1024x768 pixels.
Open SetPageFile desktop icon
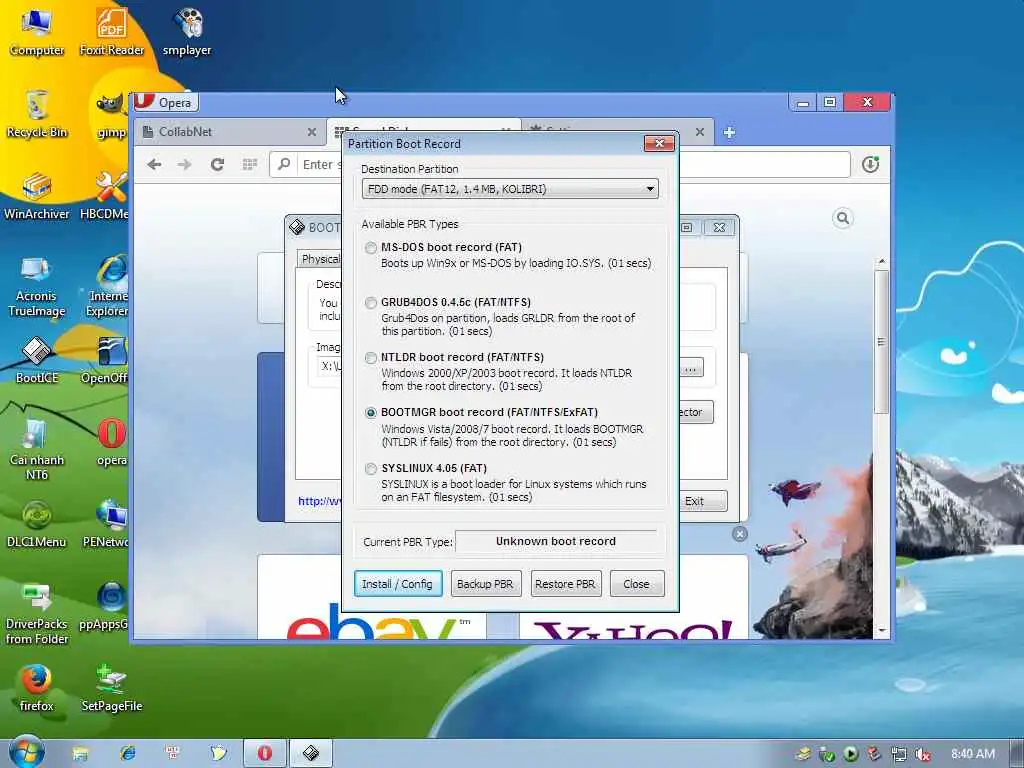tap(112, 688)
